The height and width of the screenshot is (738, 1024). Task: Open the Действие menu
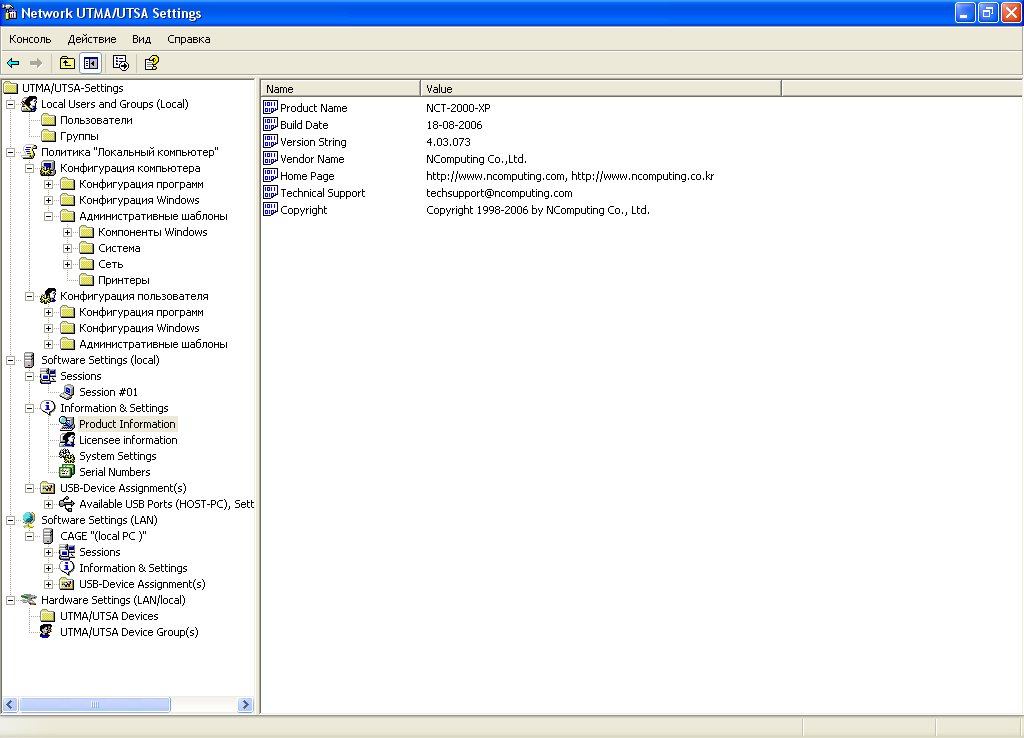click(x=92, y=39)
